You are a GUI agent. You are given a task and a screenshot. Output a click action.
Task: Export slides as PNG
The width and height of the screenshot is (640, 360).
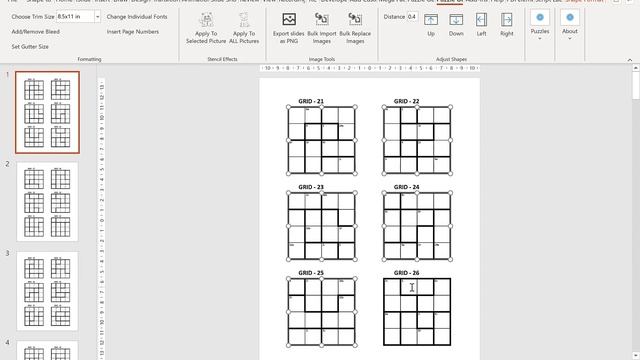(x=289, y=28)
